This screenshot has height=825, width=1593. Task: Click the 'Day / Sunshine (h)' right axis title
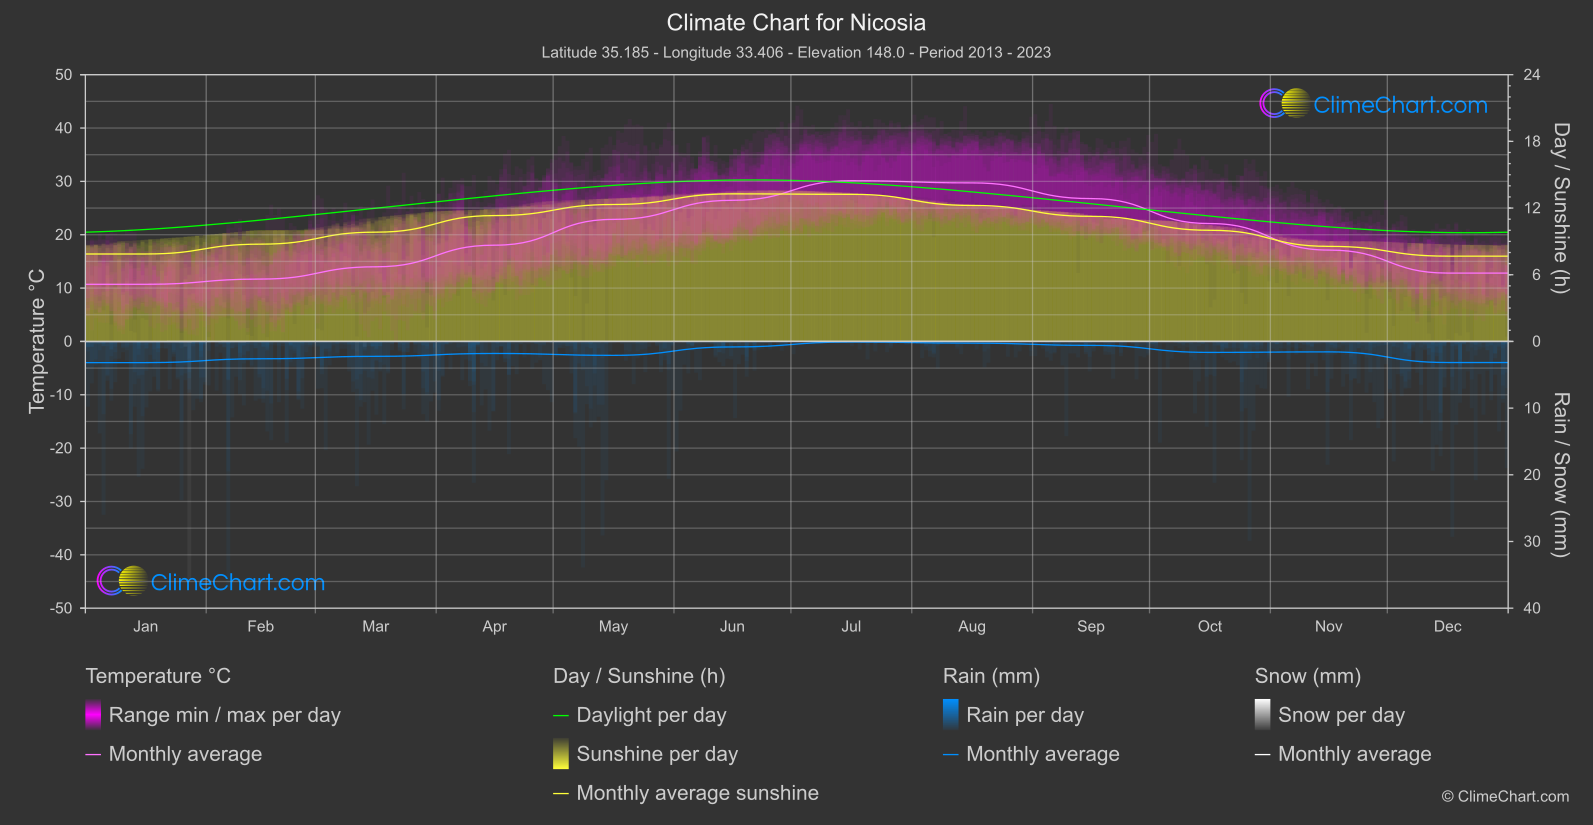[x=1560, y=208]
